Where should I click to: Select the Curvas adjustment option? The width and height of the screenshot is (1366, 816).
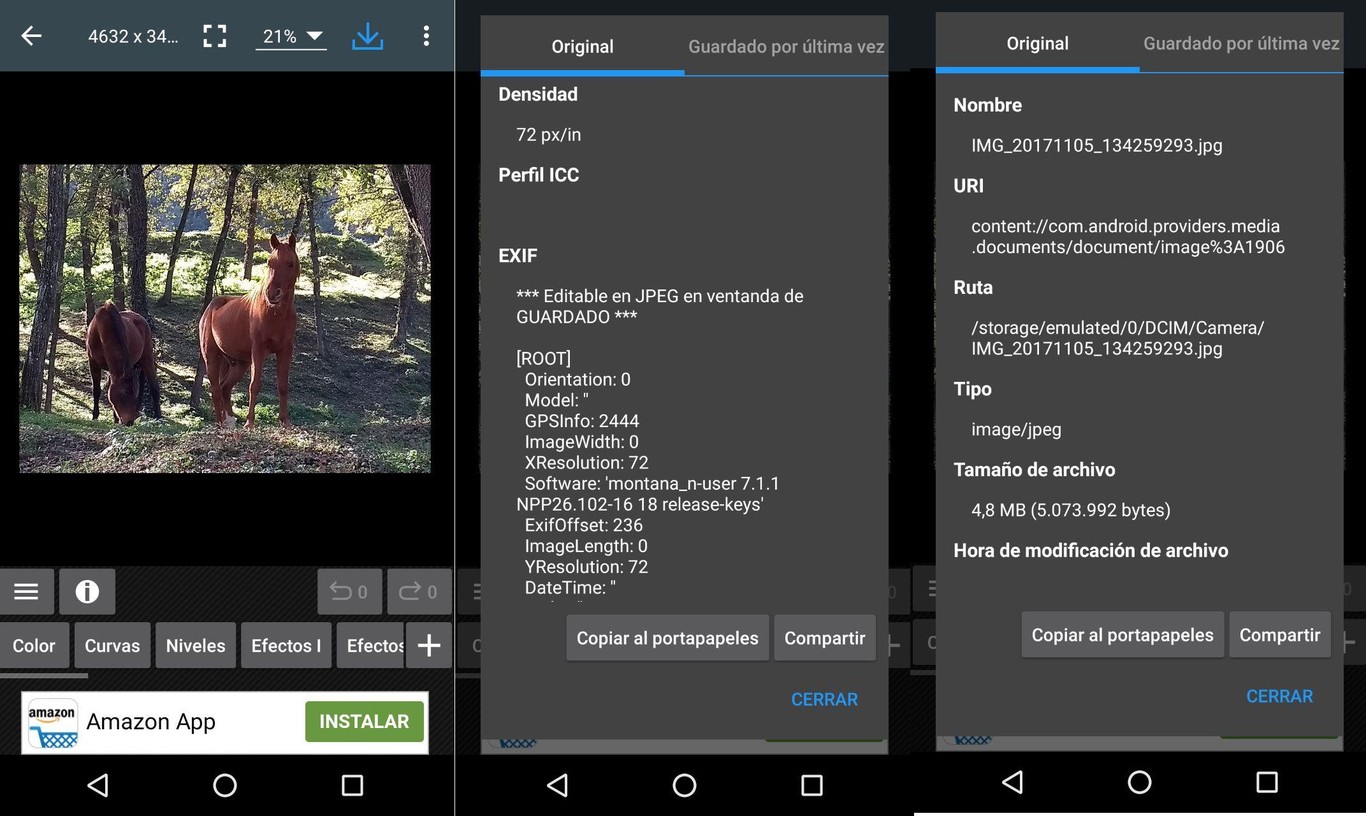(111, 645)
